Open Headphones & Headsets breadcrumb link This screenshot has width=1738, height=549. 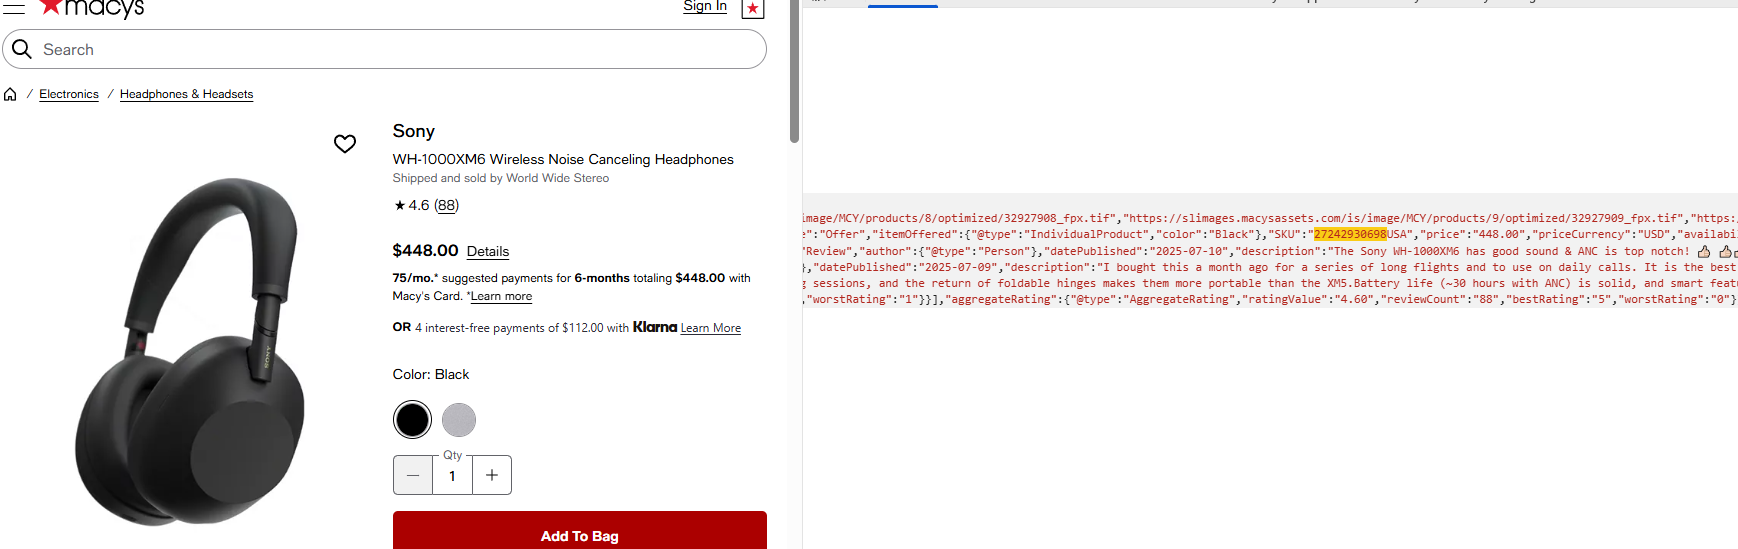point(186,94)
